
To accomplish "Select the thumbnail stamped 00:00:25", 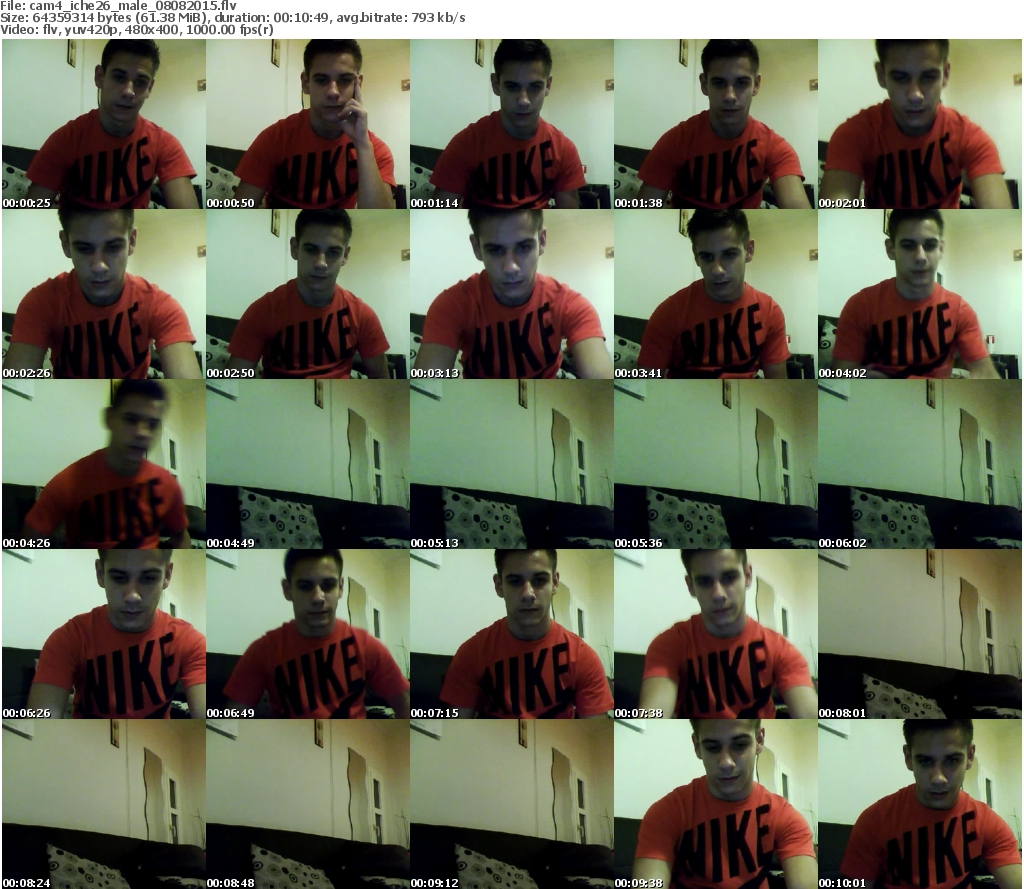I will [x=104, y=124].
